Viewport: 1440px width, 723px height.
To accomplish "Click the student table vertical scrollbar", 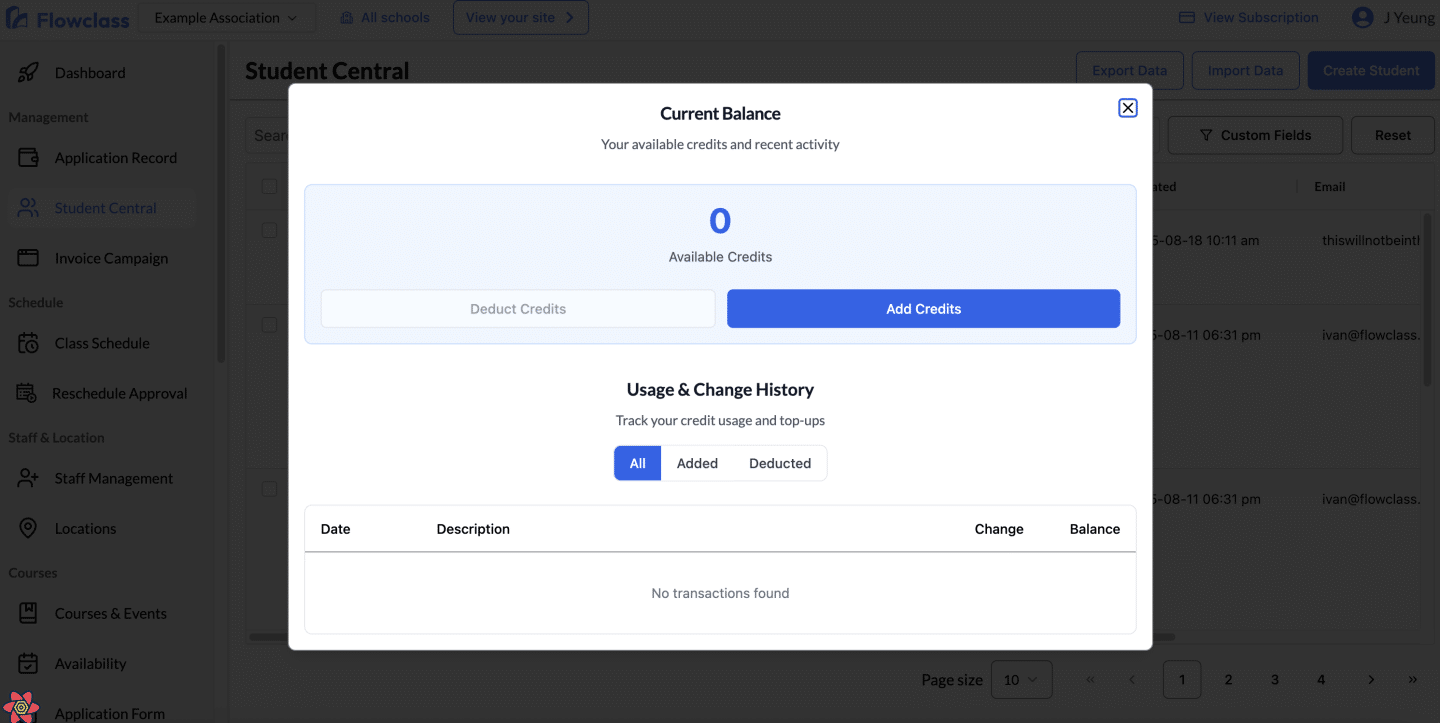I will [x=1428, y=300].
